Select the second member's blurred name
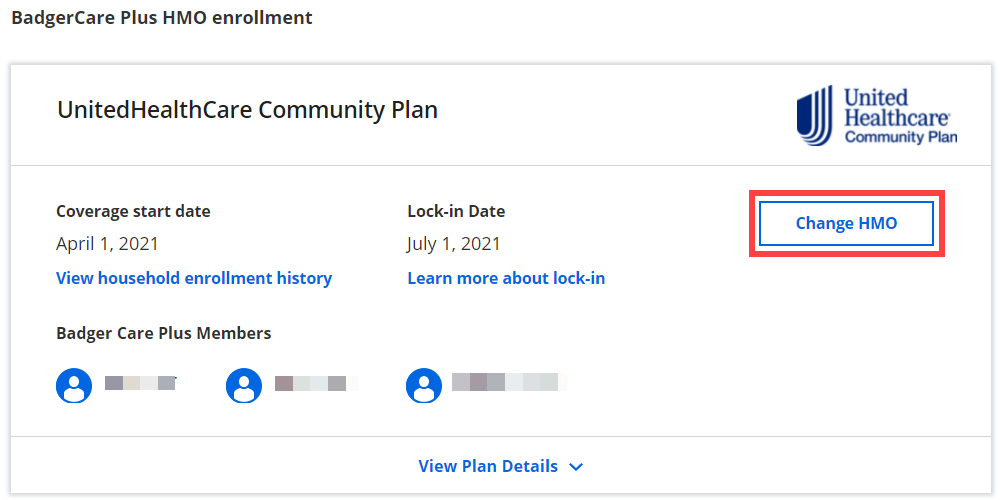 tap(314, 383)
